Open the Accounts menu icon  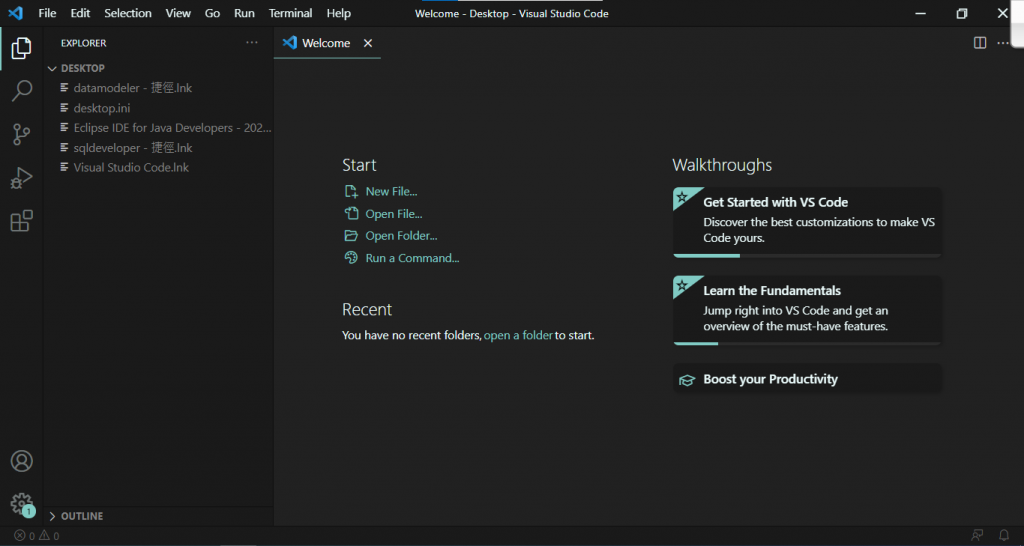tap(22, 461)
